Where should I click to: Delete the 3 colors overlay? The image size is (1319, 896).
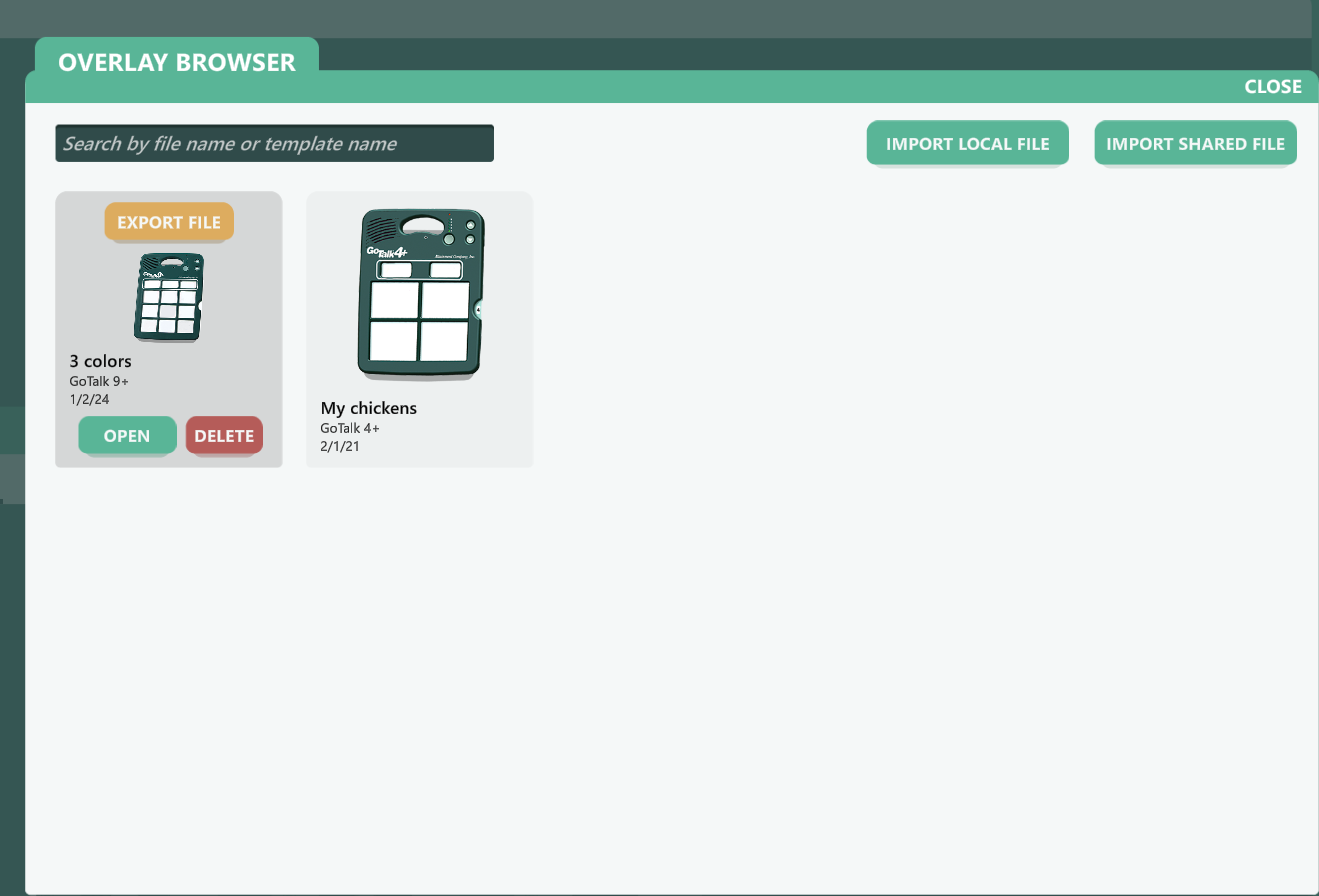click(x=224, y=436)
